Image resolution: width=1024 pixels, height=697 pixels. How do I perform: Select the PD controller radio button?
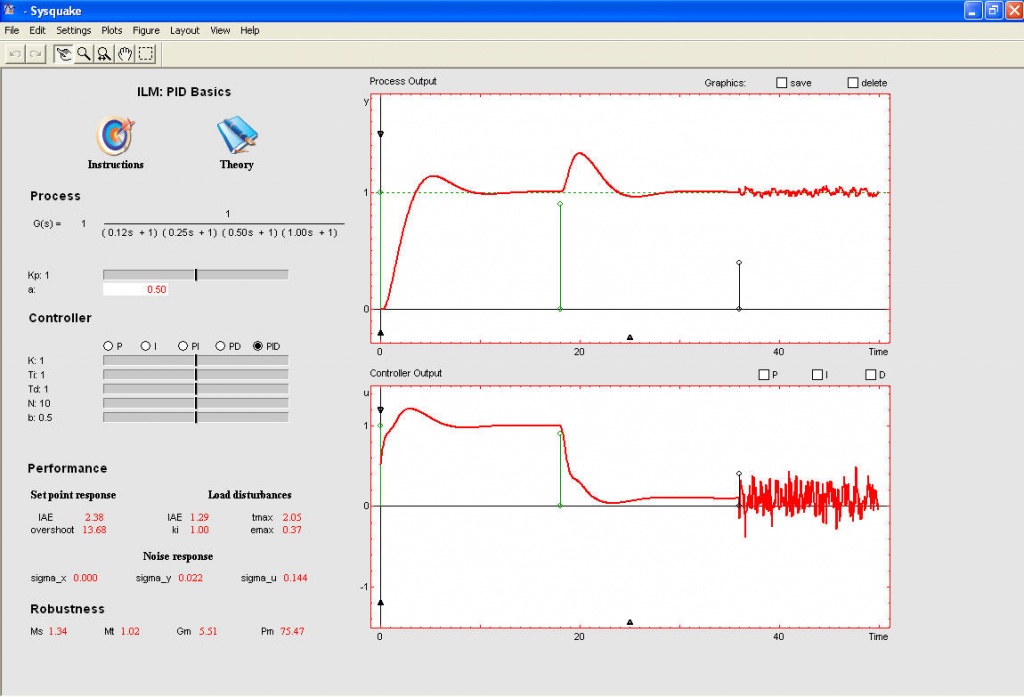[x=220, y=346]
